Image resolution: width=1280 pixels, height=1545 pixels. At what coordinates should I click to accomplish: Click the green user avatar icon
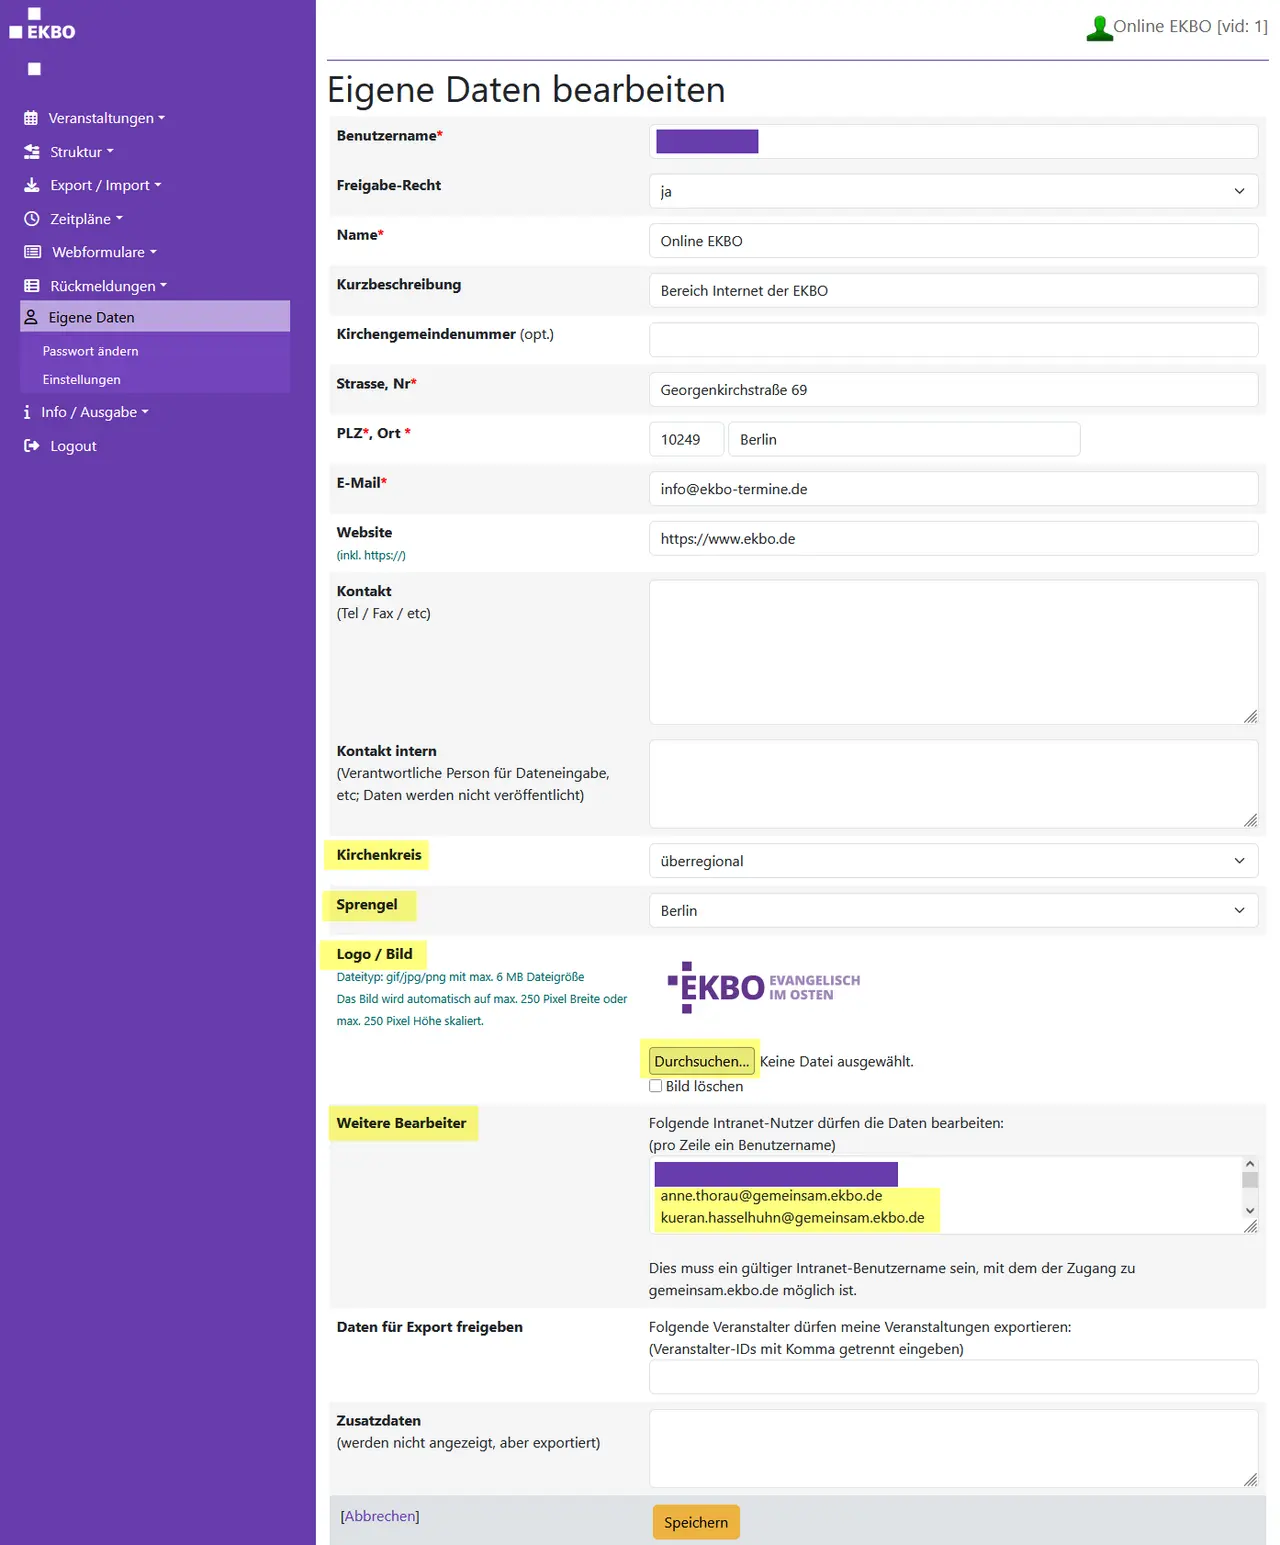(x=1099, y=28)
